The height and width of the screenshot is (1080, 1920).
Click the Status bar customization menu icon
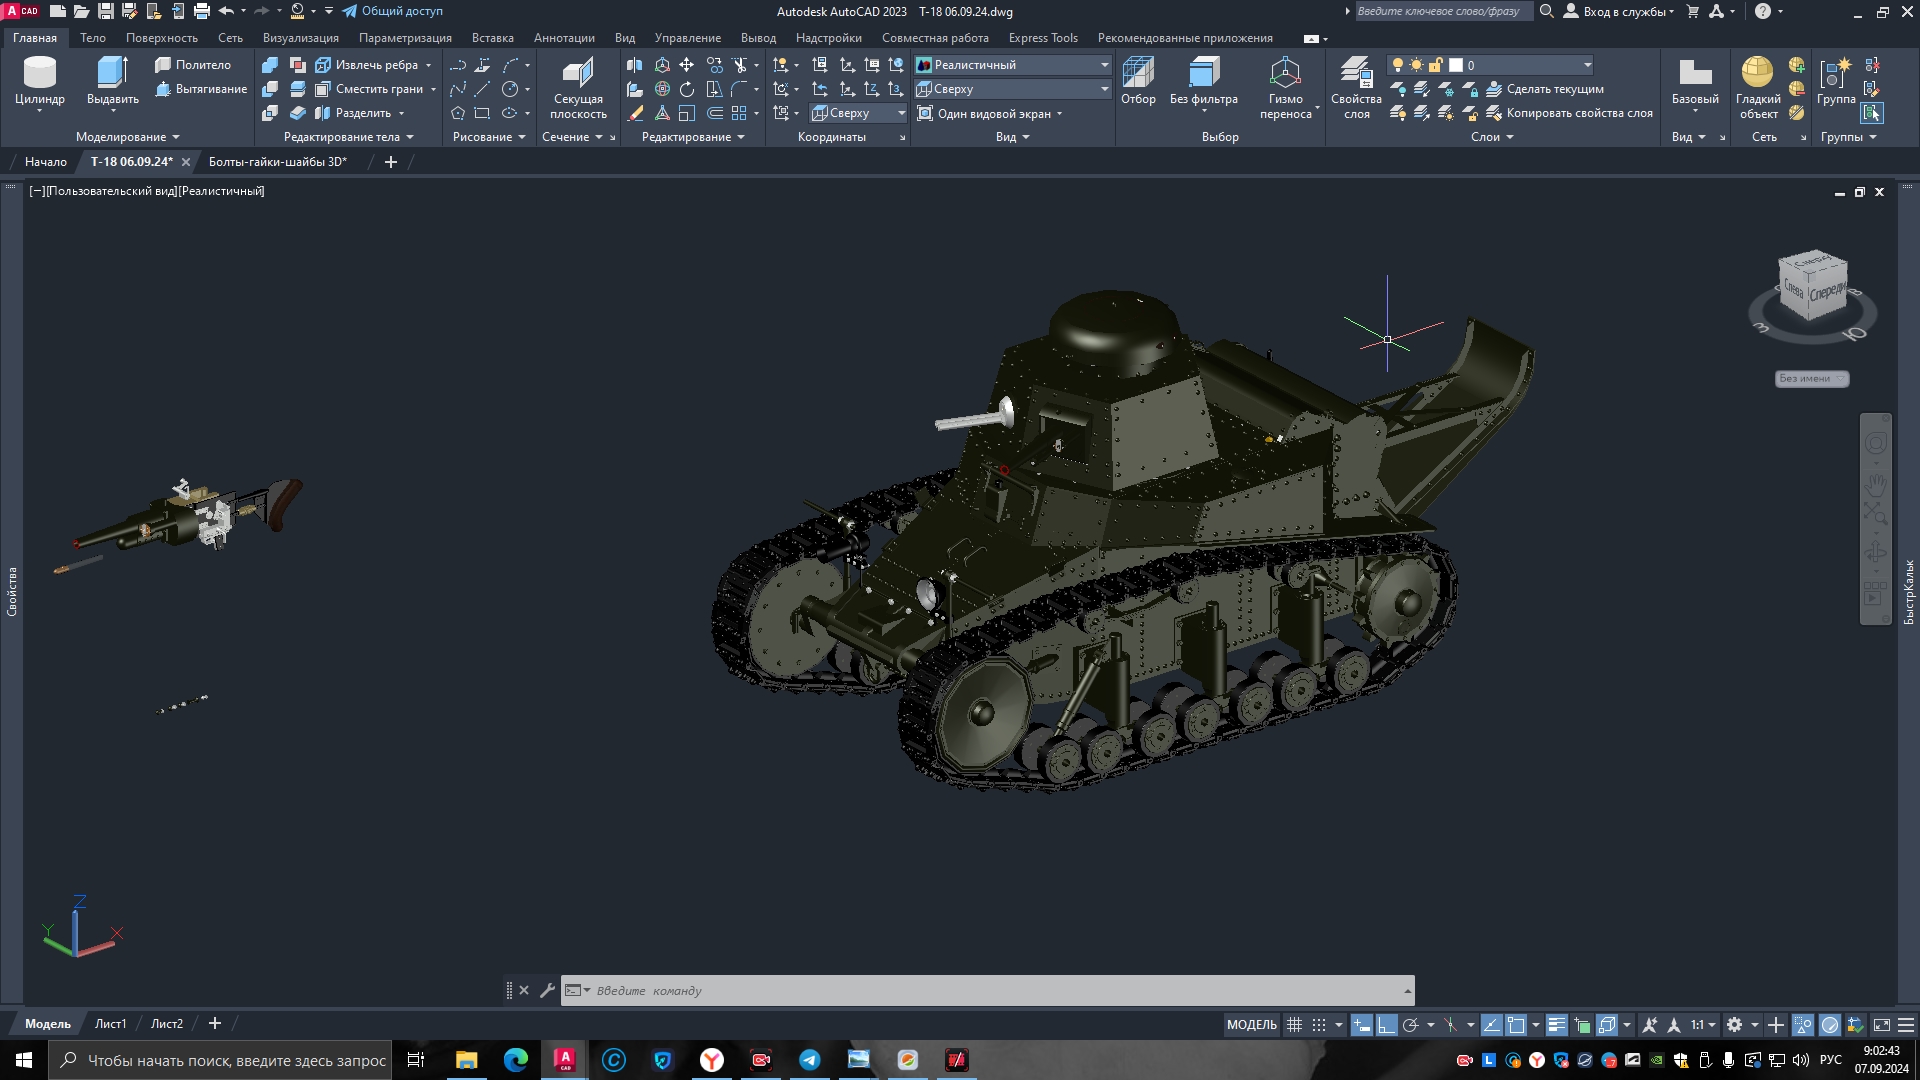(x=1906, y=1025)
